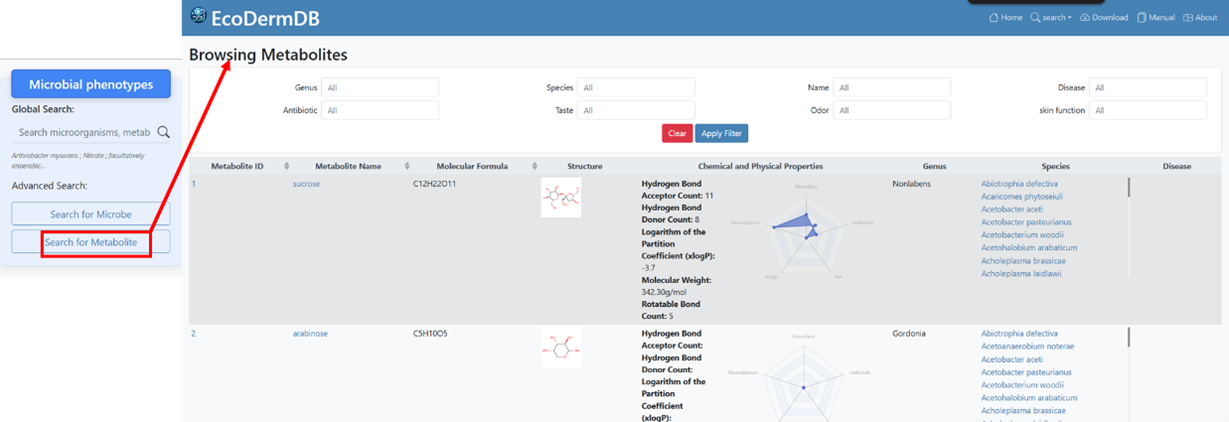The height and width of the screenshot is (422, 1229).
Task: Click Search for Microbe button
Action: 91,214
